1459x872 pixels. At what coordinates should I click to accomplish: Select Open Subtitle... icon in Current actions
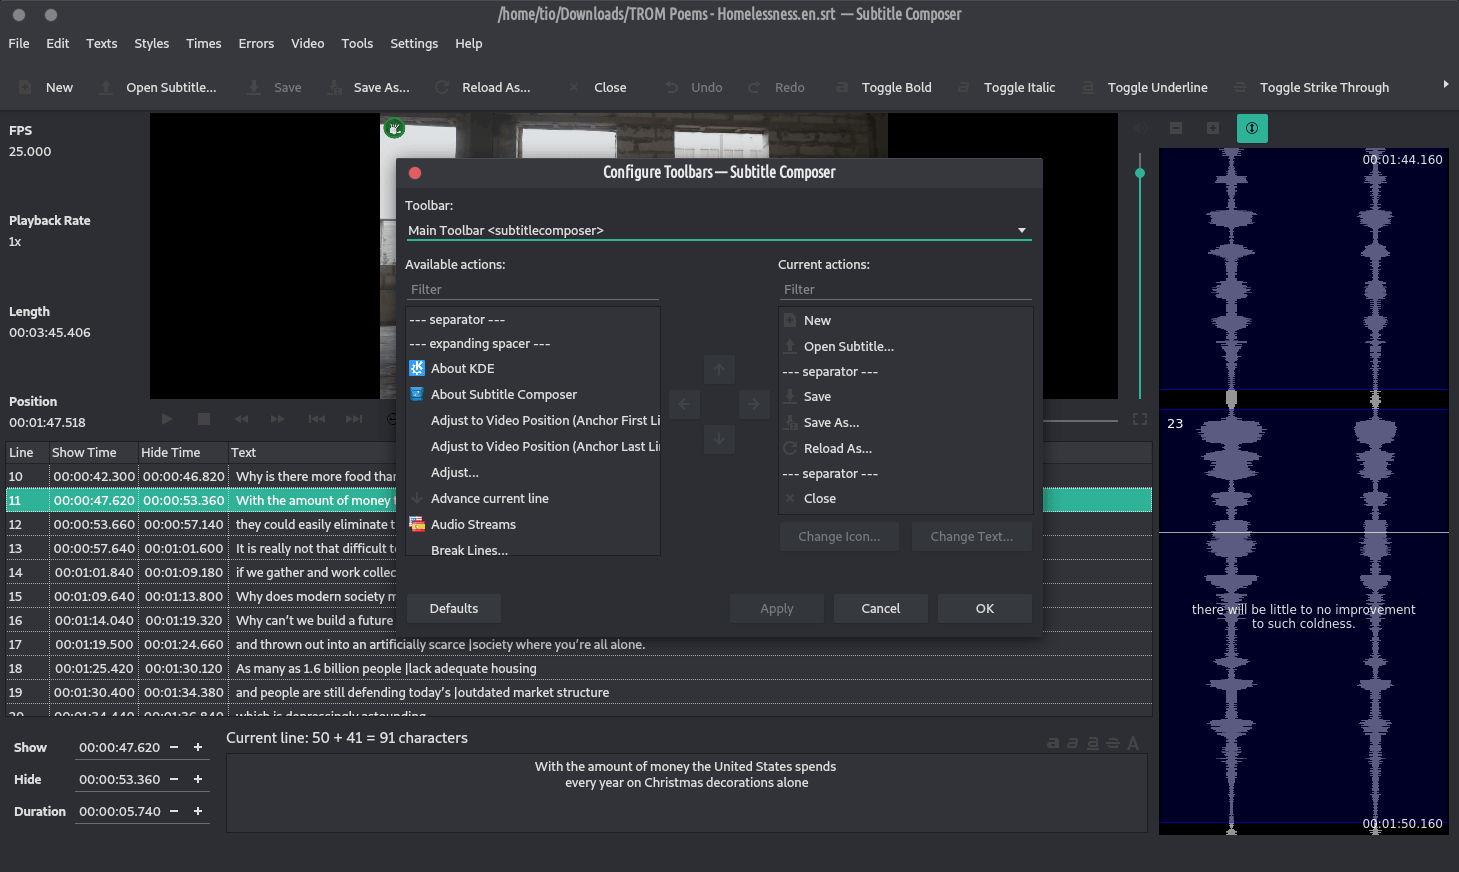coord(790,346)
